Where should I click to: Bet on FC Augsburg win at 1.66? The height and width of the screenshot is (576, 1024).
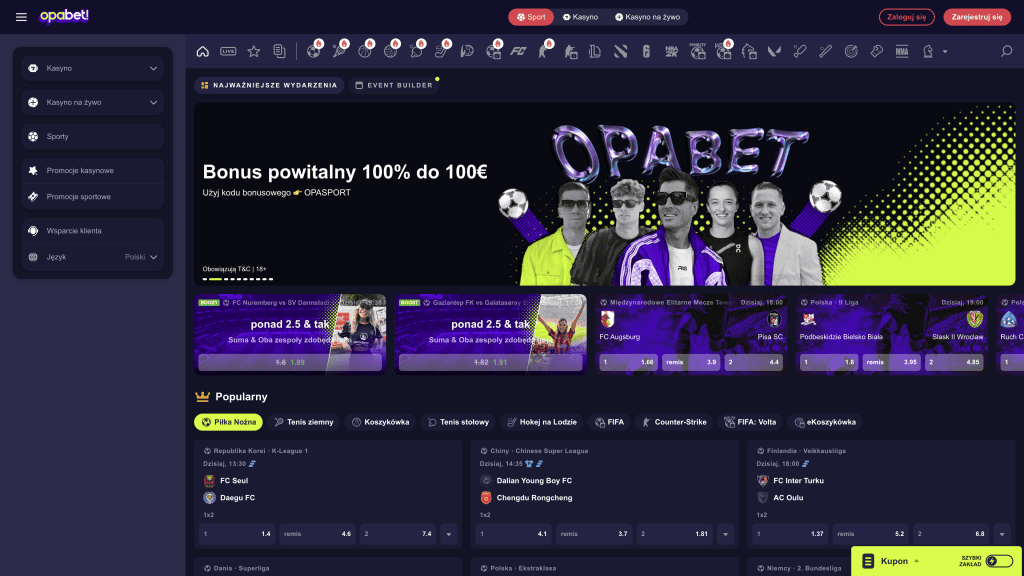pos(628,362)
